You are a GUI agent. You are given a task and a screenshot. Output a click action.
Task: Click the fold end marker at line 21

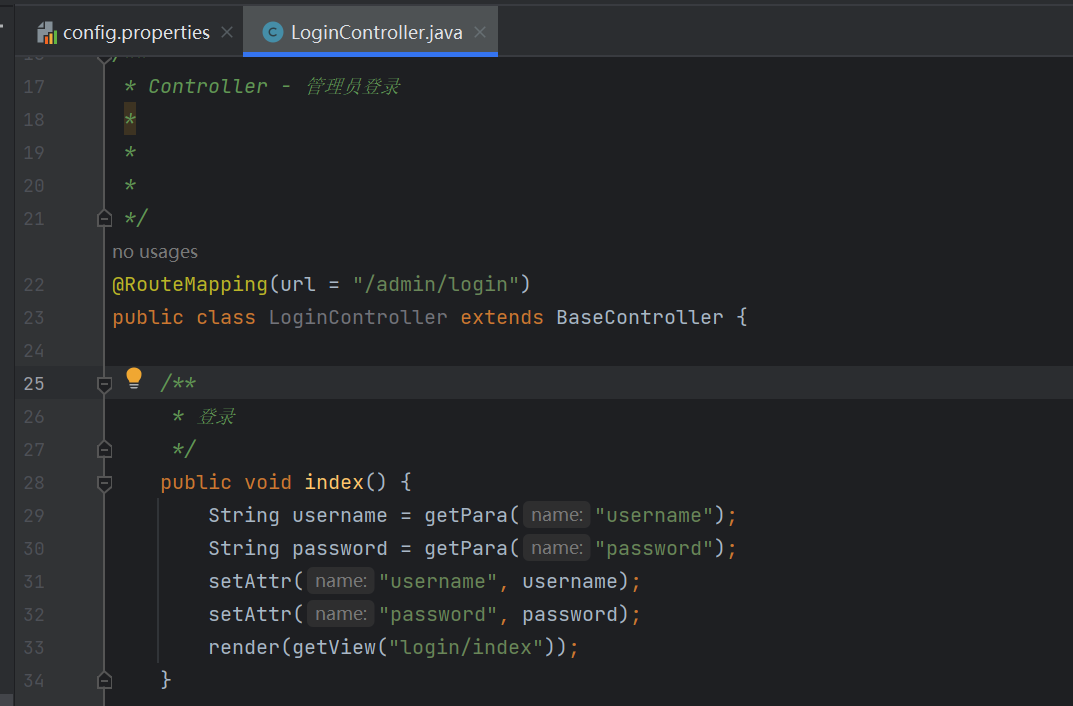104,218
